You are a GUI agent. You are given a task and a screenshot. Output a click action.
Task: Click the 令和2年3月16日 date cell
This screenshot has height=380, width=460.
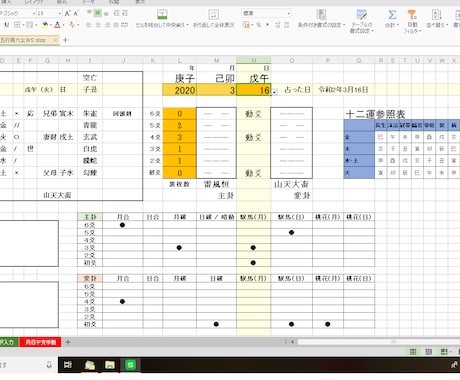(343, 90)
